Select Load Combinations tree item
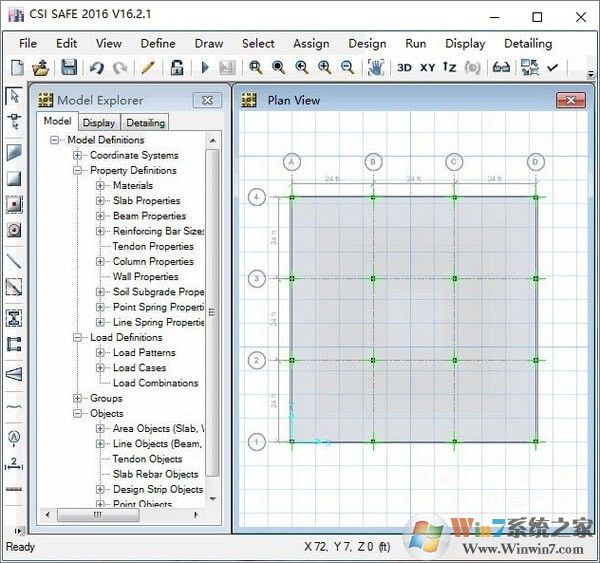The height and width of the screenshot is (563, 600). (x=156, y=383)
